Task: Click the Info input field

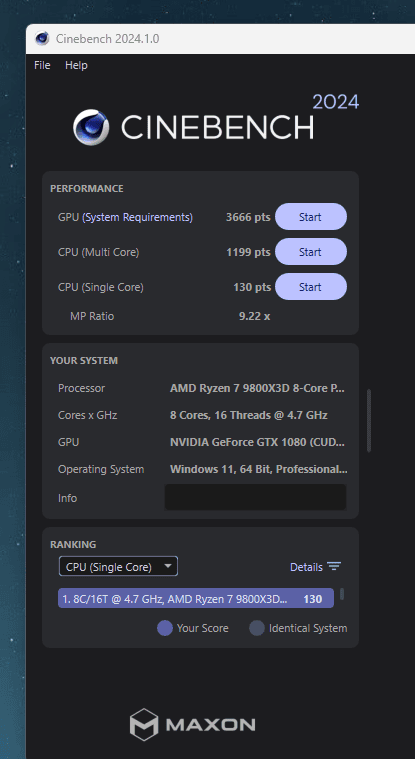Action: (255, 497)
